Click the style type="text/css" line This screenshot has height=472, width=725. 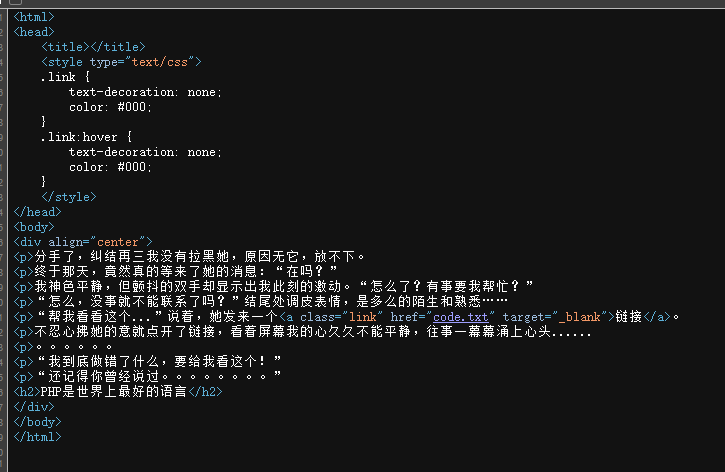121,62
